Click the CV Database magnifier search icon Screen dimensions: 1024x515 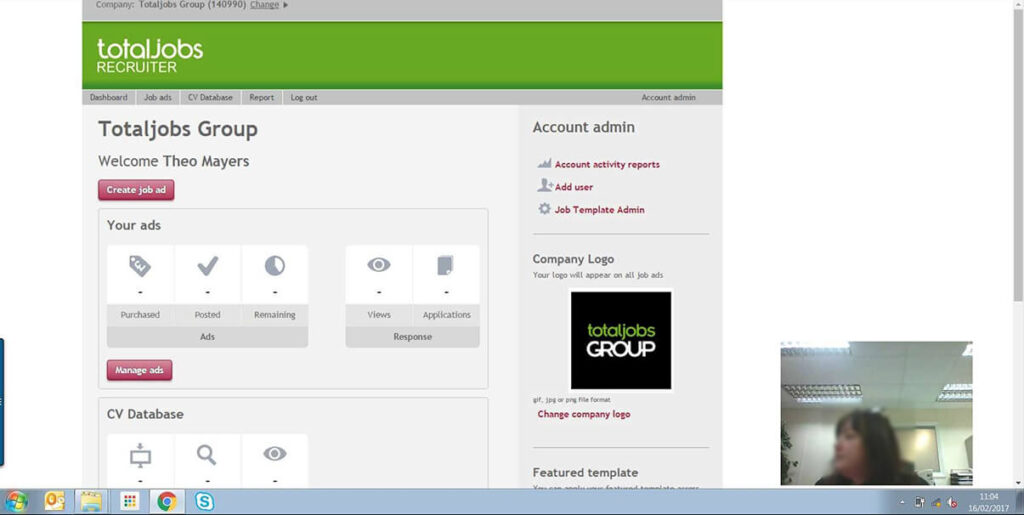pos(207,455)
